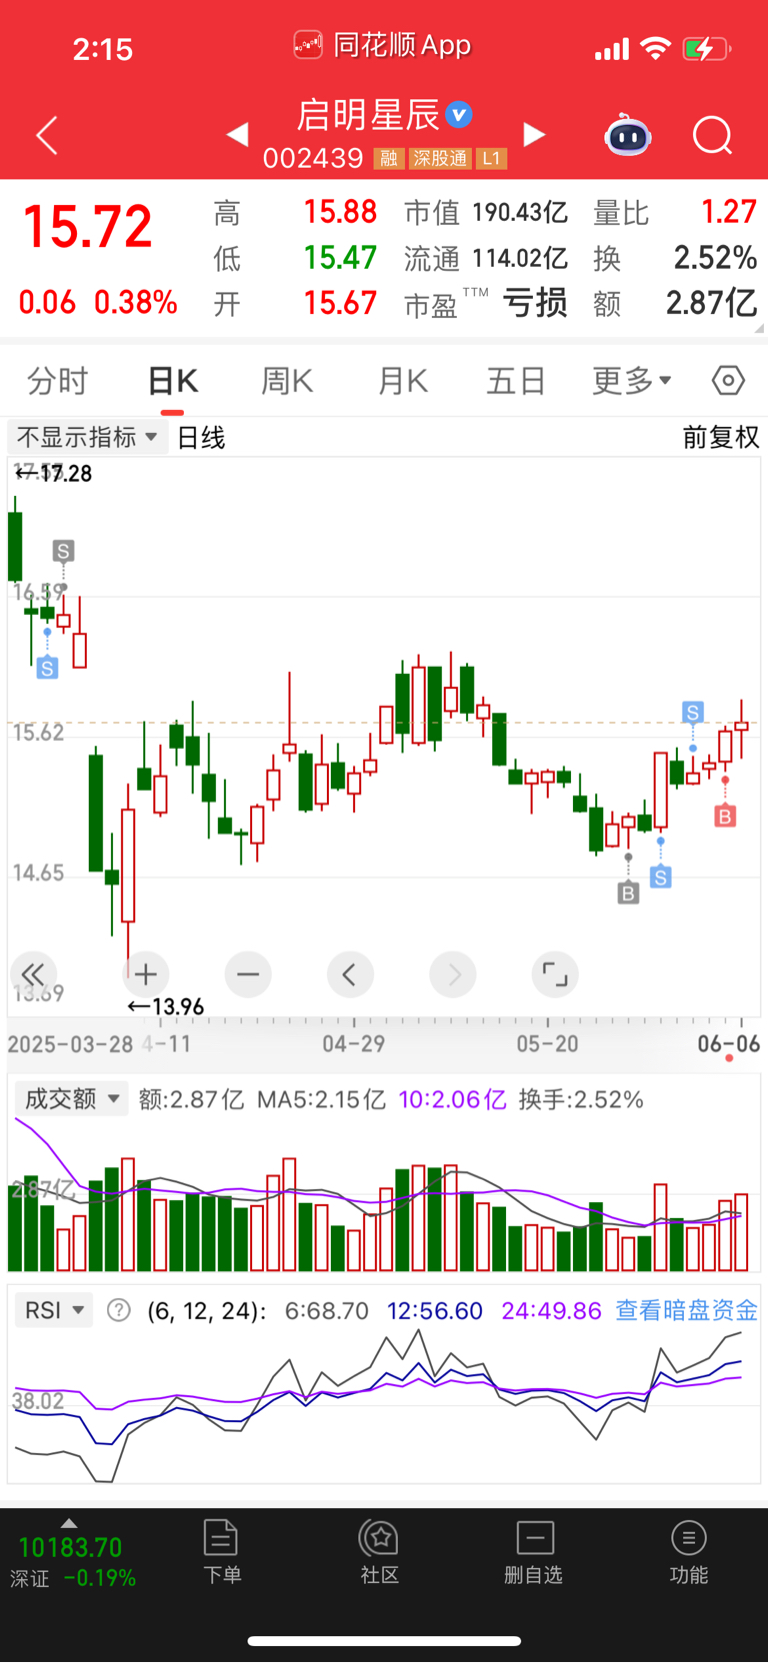Tap 市盈 亏损 value

[x=535, y=303]
